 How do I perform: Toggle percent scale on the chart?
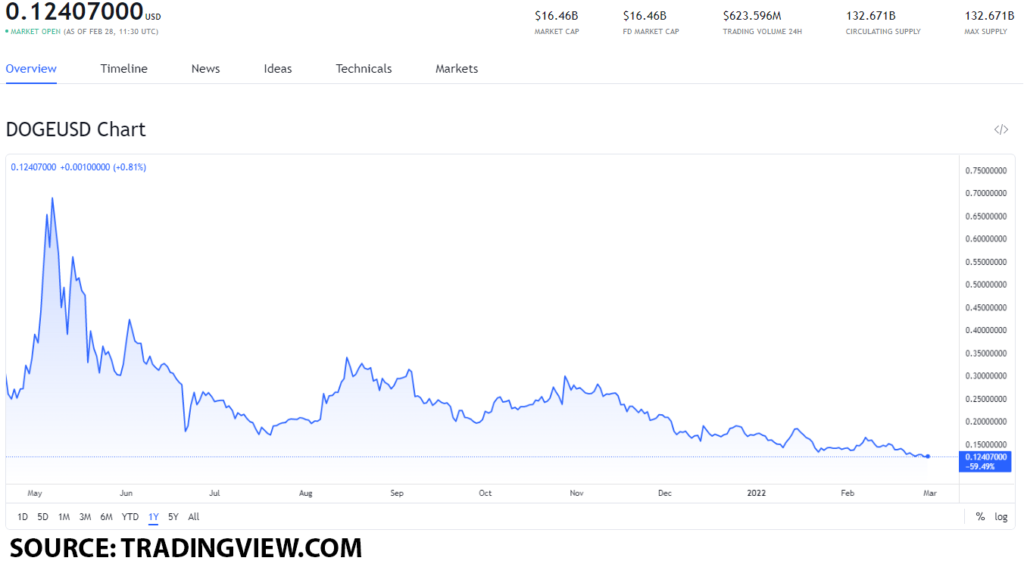pyautogui.click(x=980, y=517)
